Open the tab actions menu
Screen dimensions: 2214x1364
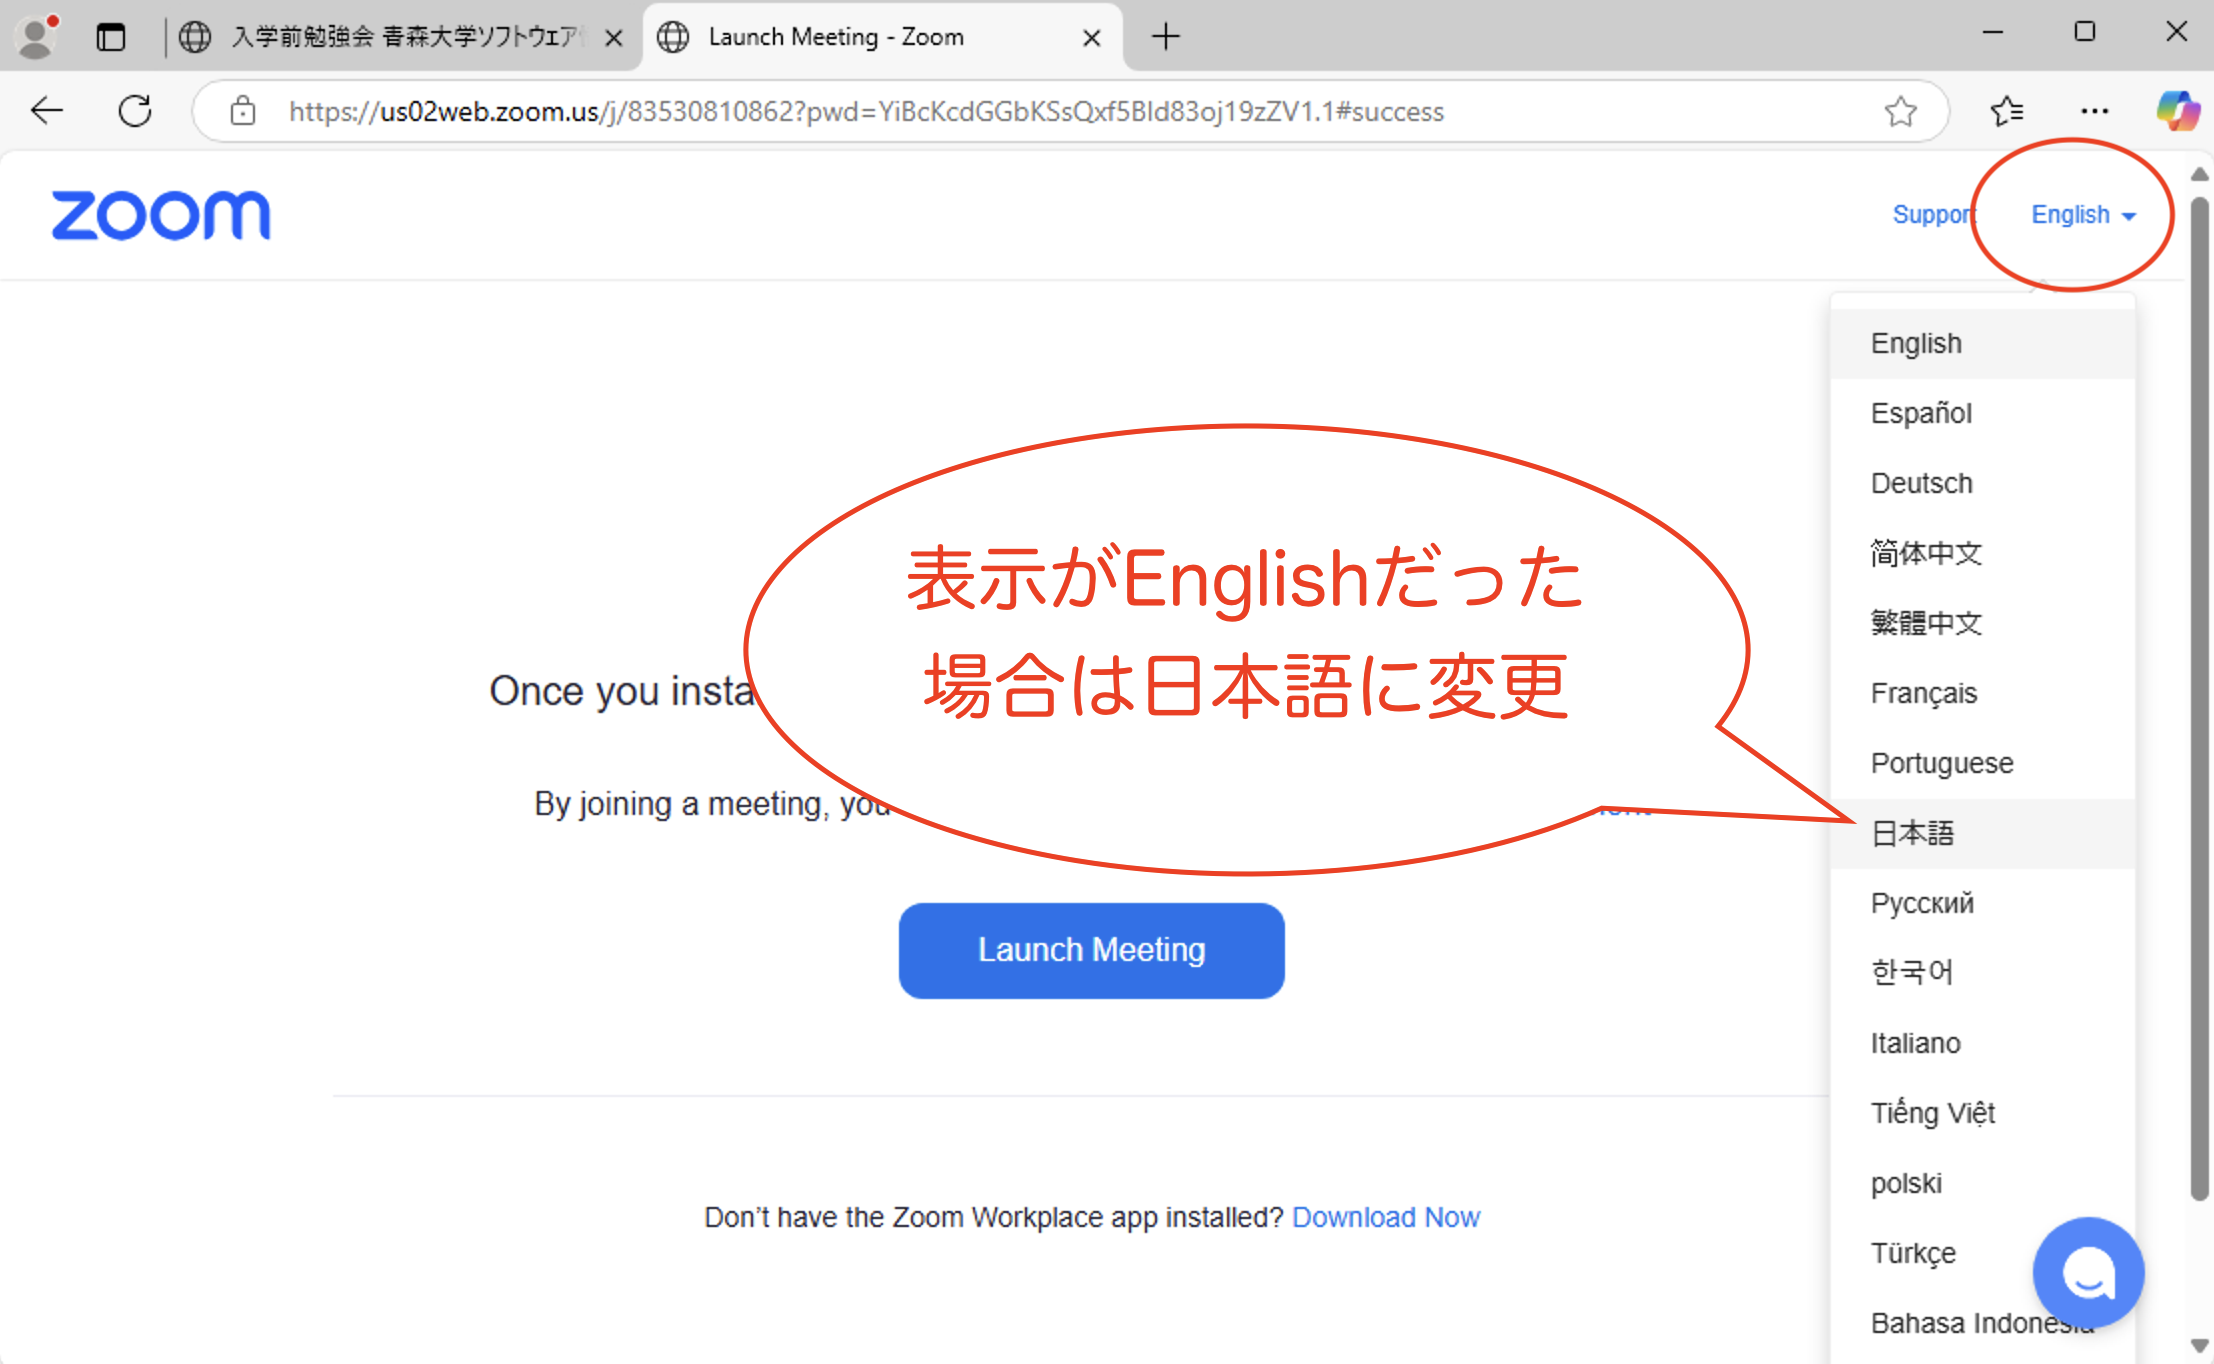(x=111, y=37)
